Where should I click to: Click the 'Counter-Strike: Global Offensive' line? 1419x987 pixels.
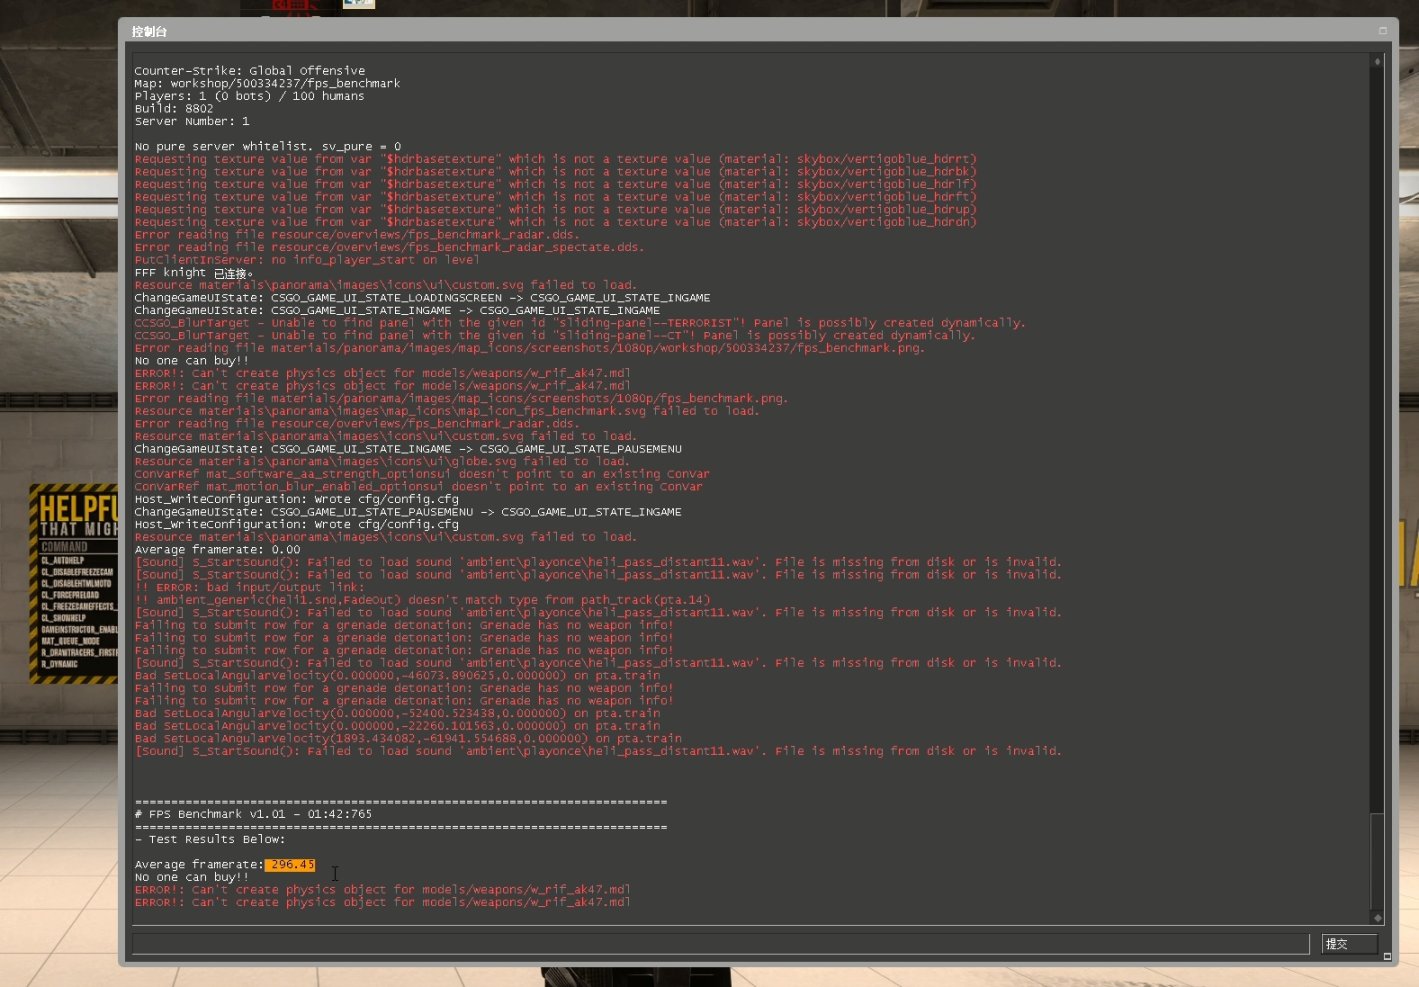(250, 71)
